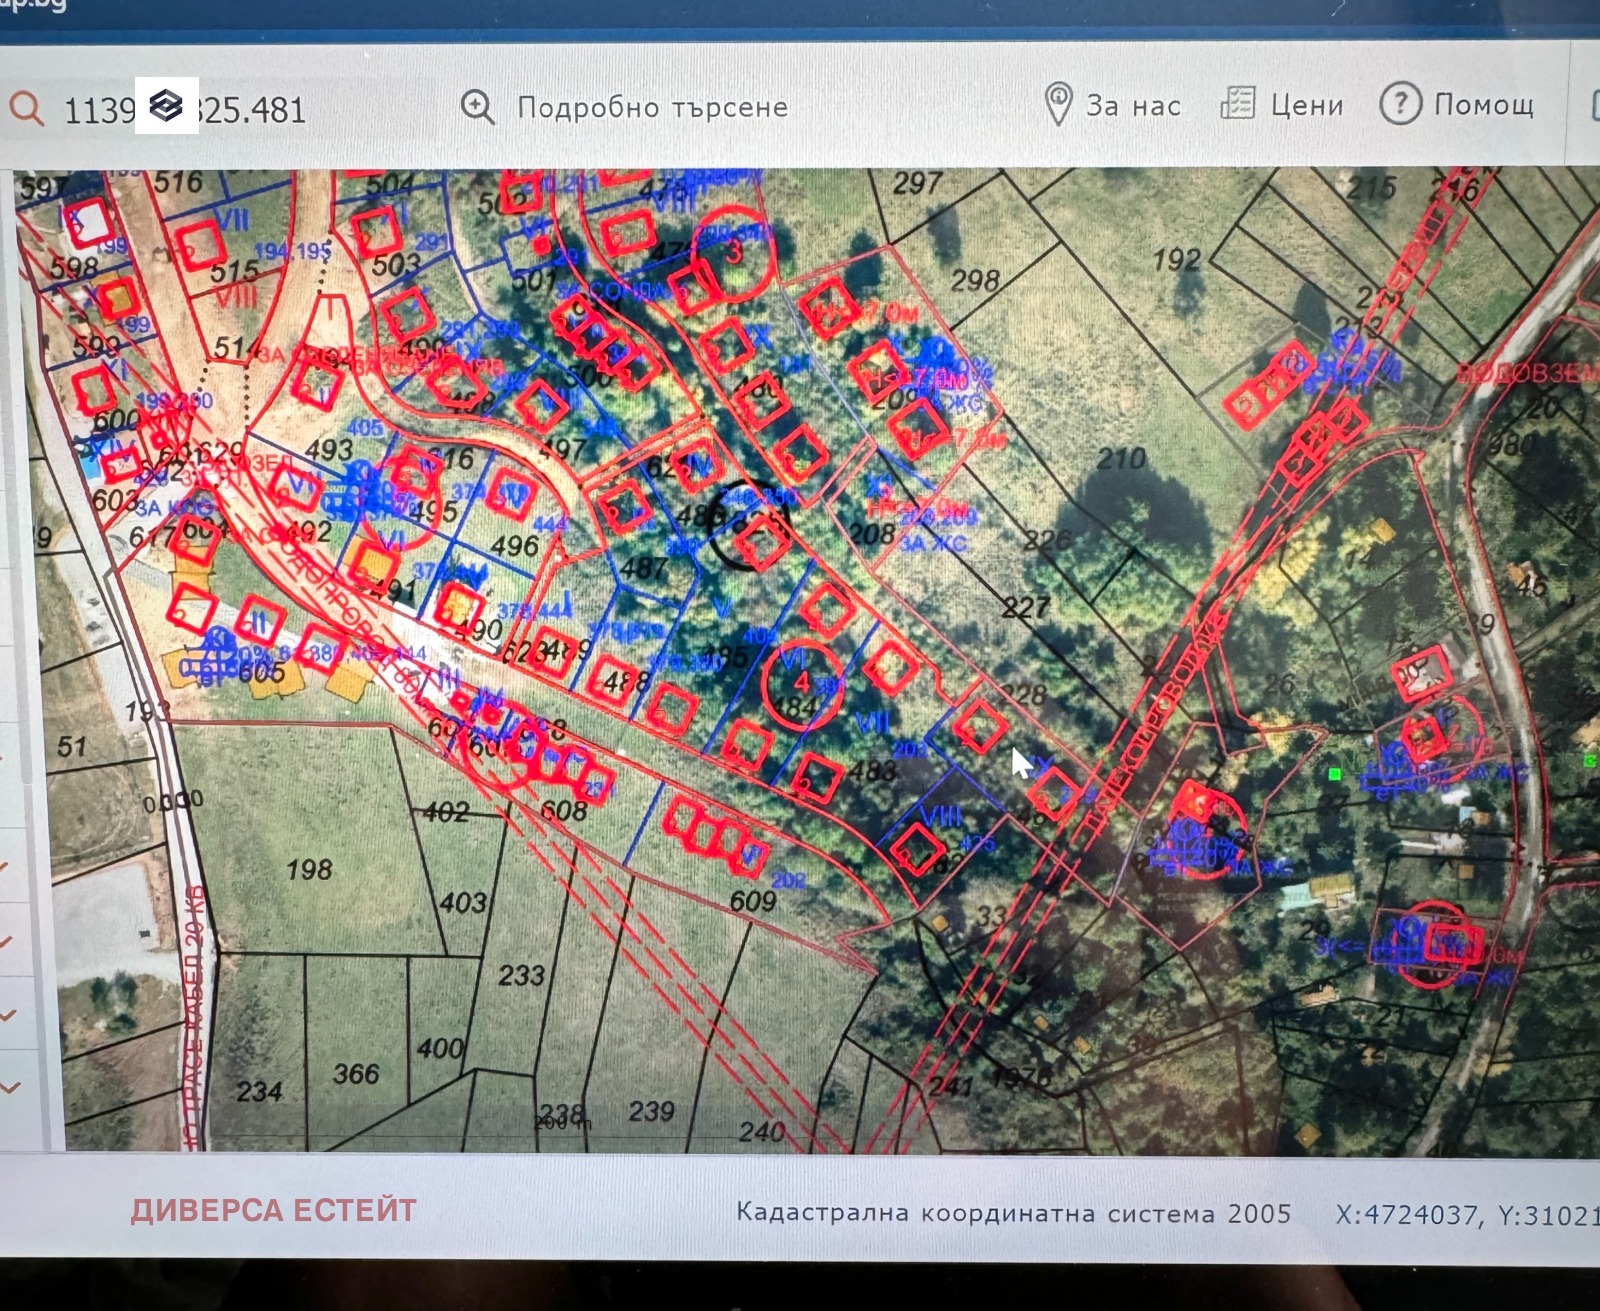
Task: Expand the topmost chevron in the left panel
Action: click(6, 866)
